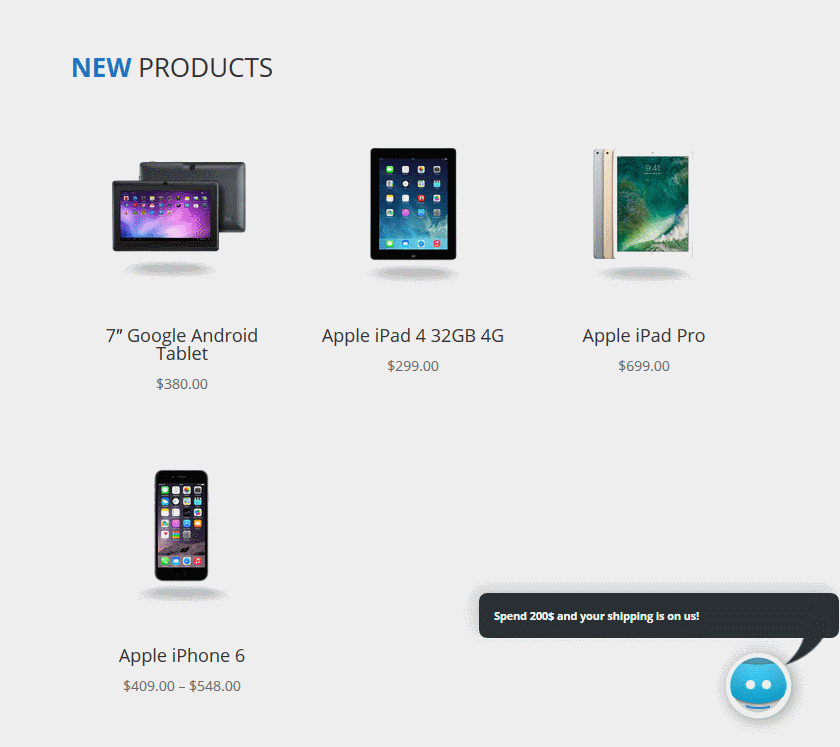Click the PRODUCTS heading word

[206, 68]
